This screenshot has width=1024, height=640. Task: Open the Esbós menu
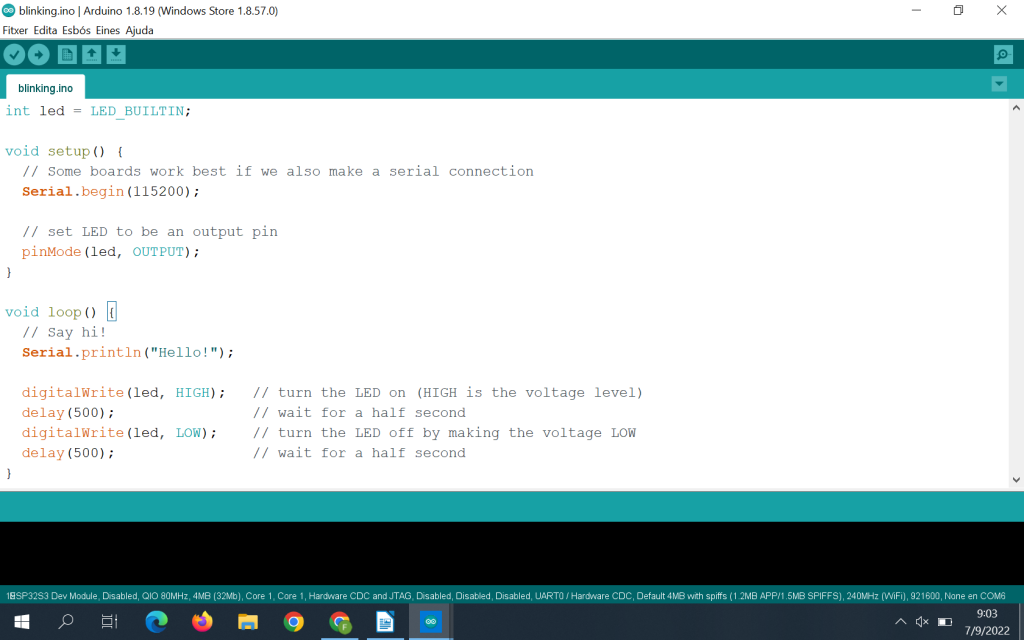[x=76, y=30]
